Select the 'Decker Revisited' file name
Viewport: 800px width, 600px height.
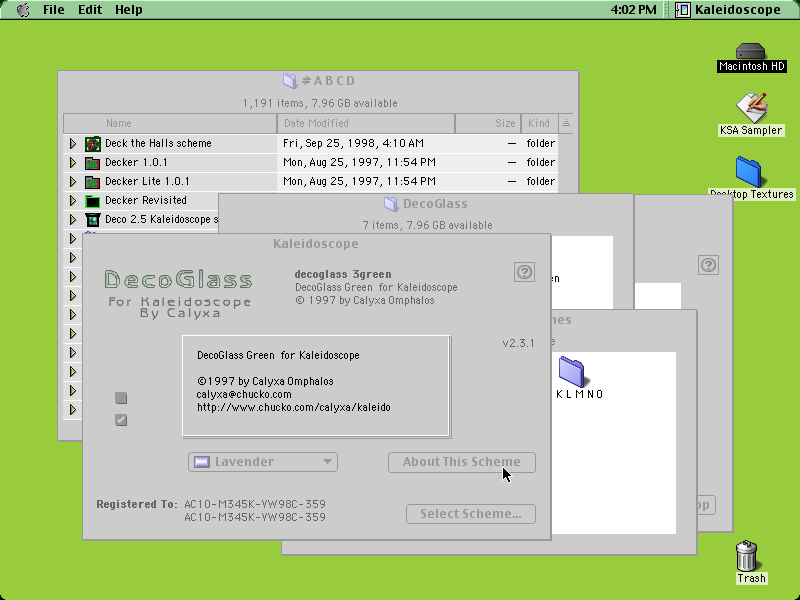[x=146, y=200]
